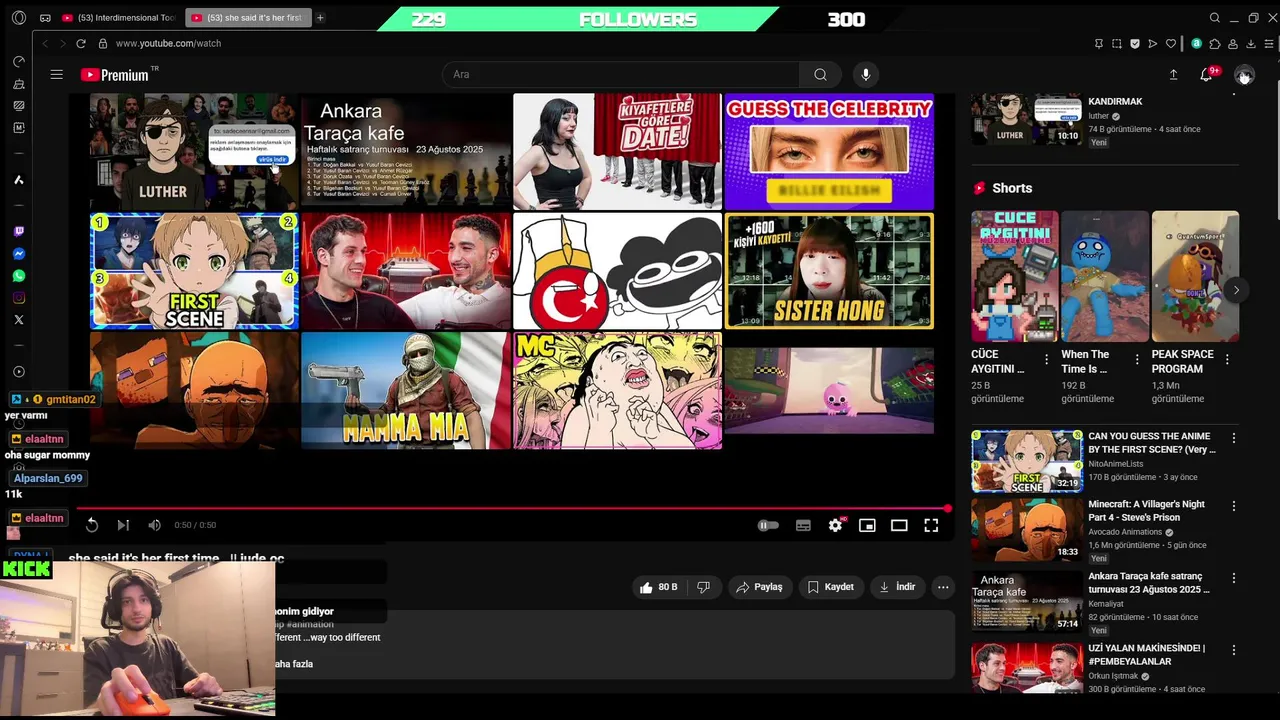1280x720 pixels.
Task: Start voice search with microphone icon
Action: click(866, 75)
